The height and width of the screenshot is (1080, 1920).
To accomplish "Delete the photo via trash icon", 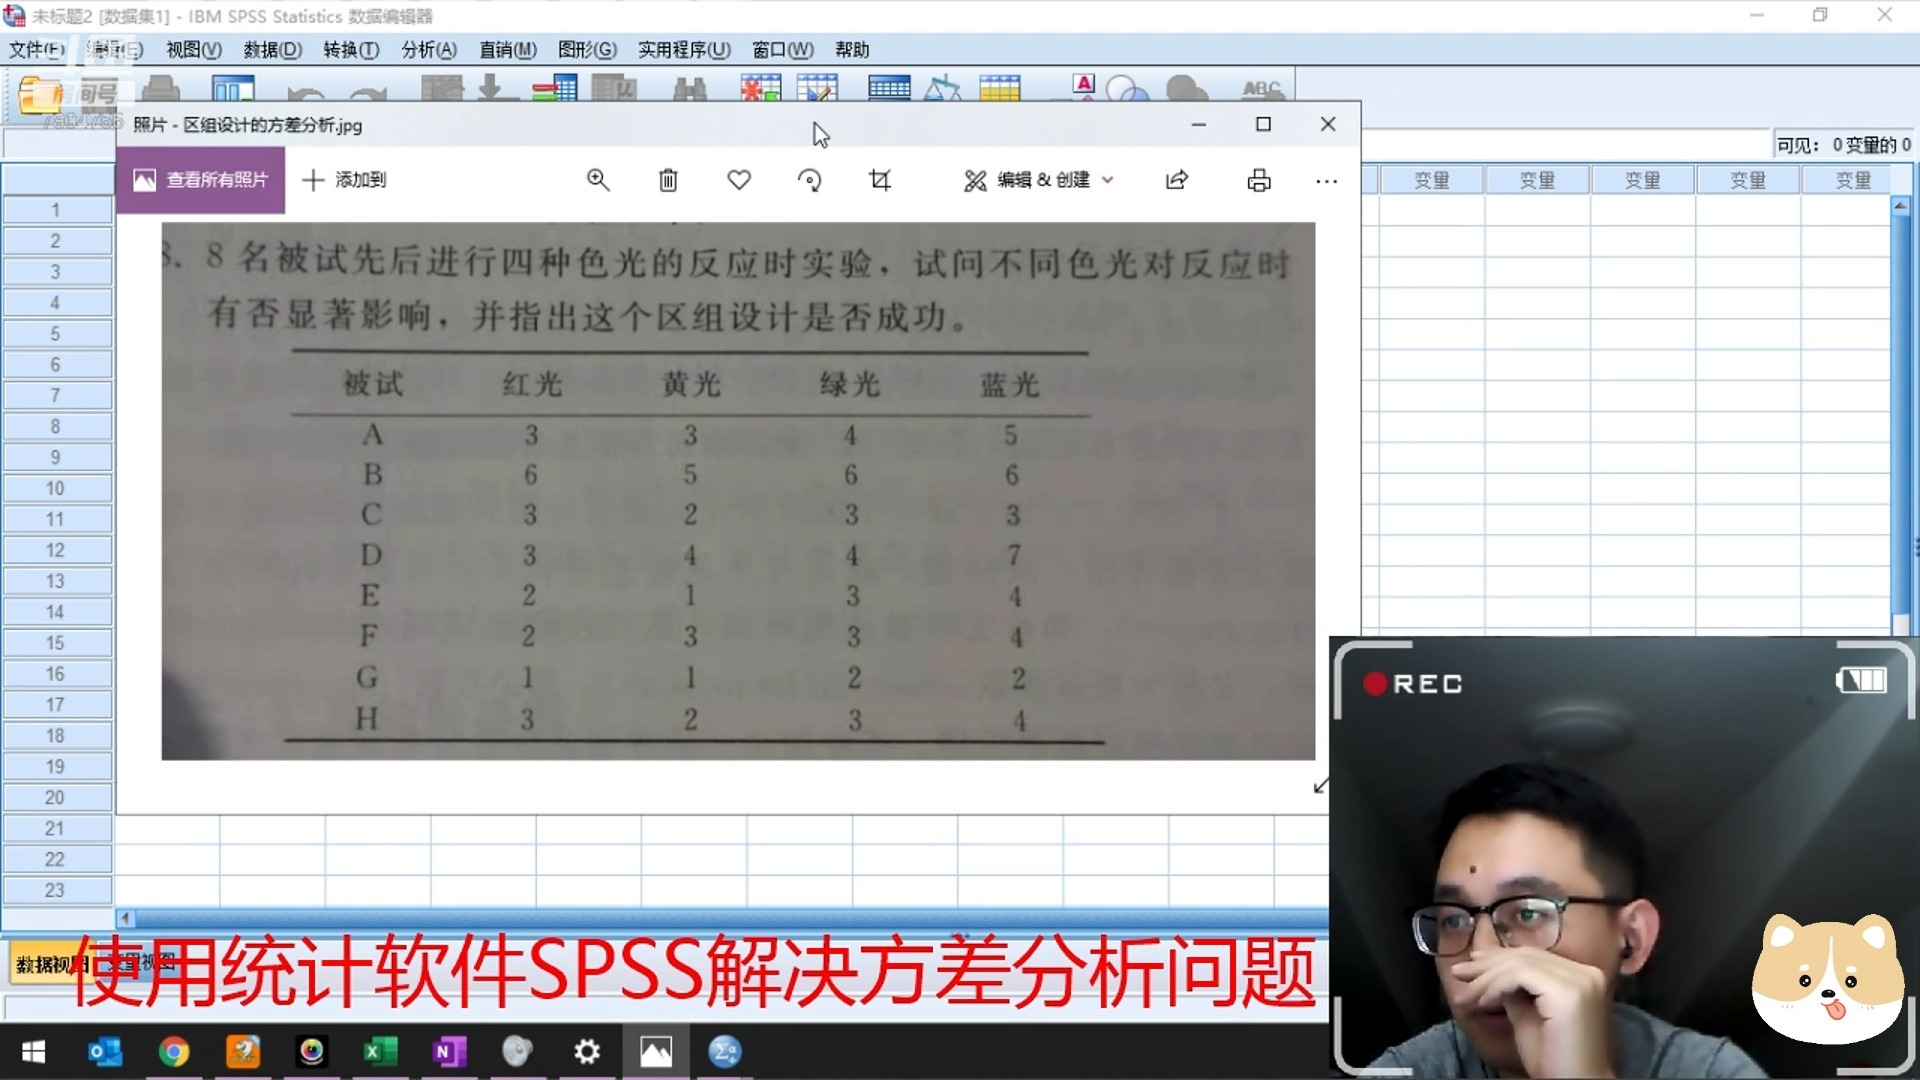I will point(668,180).
